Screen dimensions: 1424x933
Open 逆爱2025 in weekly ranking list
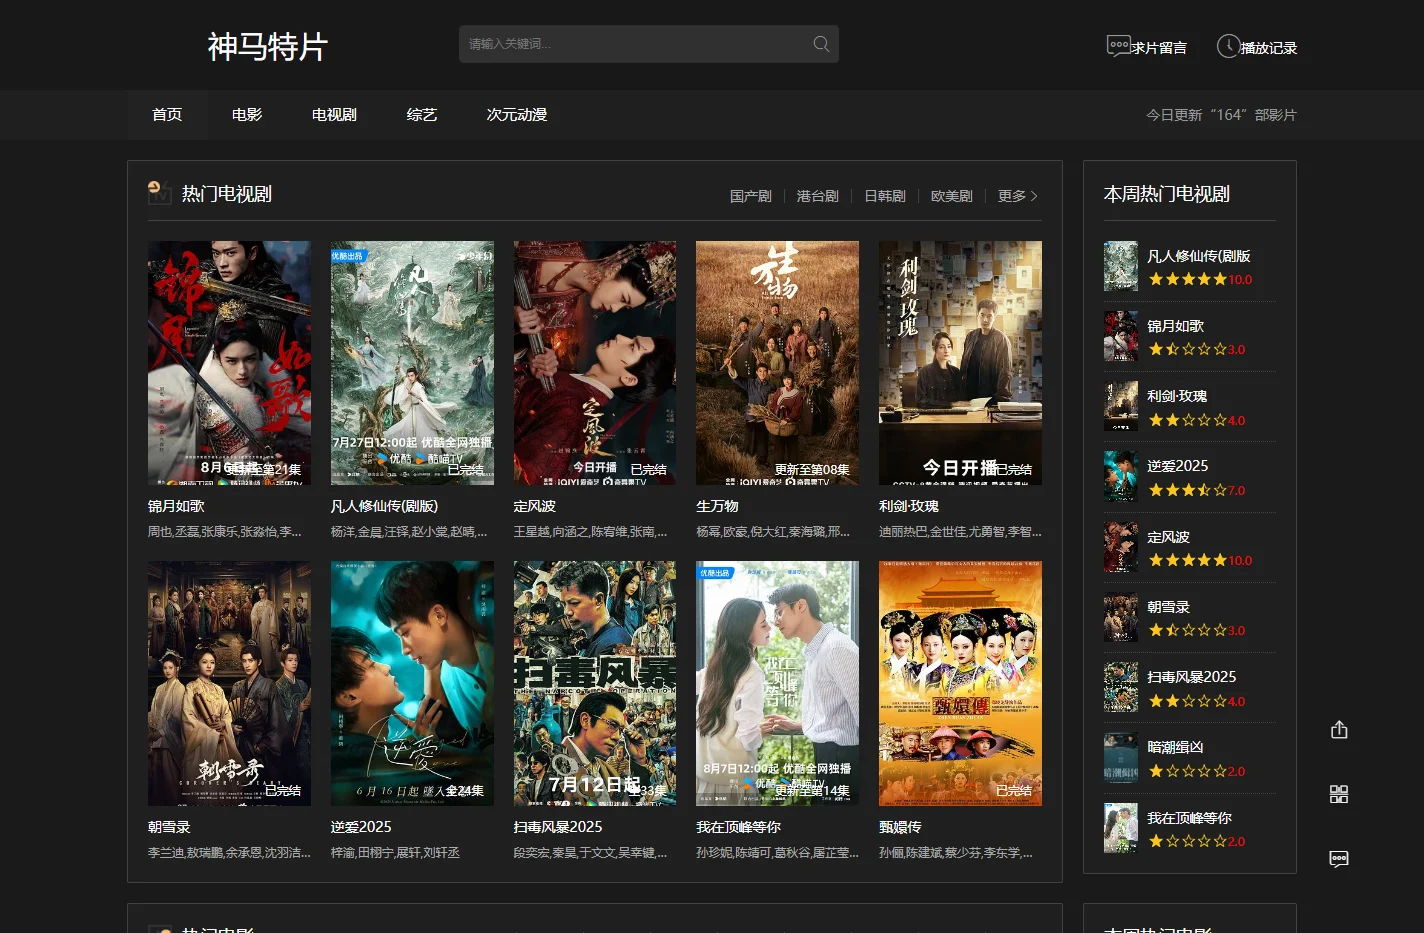click(x=1177, y=466)
